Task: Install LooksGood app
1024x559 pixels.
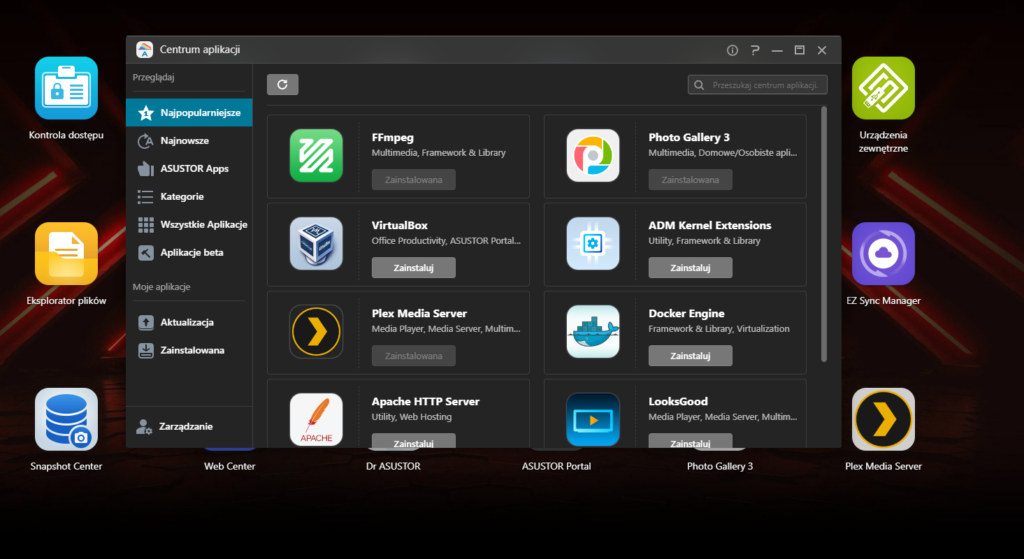Action: pyautogui.click(x=690, y=441)
